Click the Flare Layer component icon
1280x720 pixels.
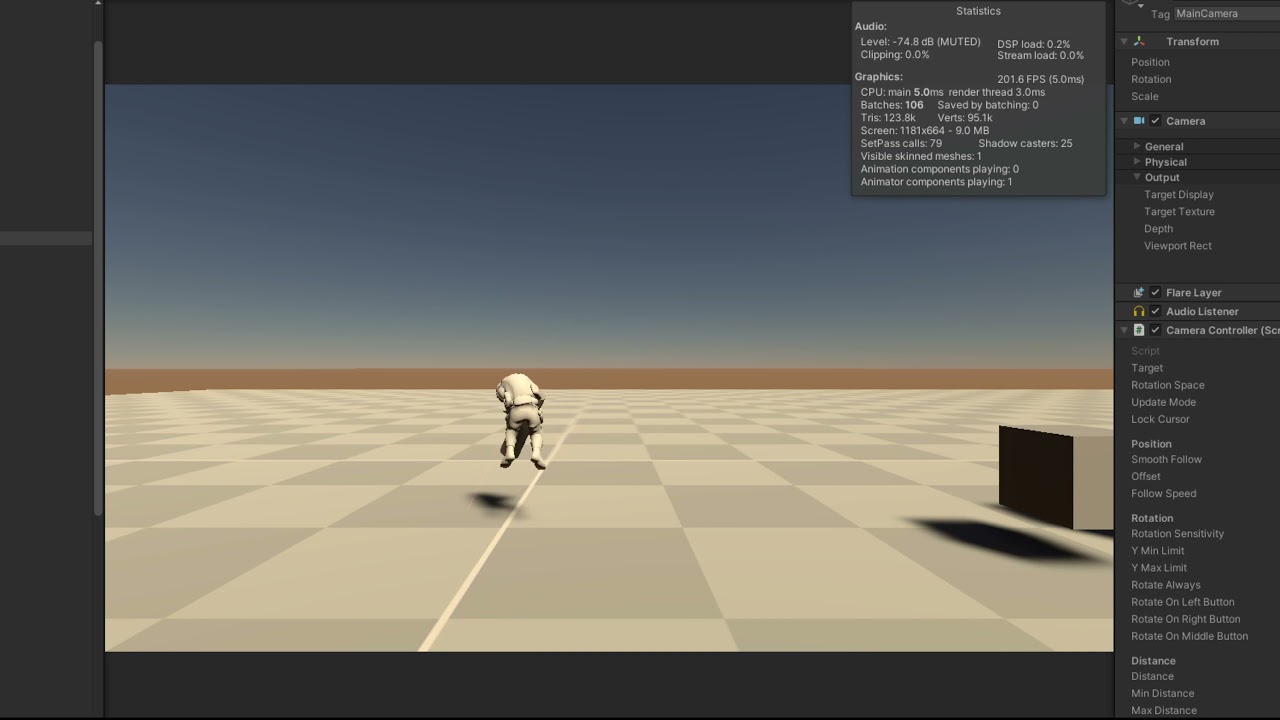(1139, 293)
